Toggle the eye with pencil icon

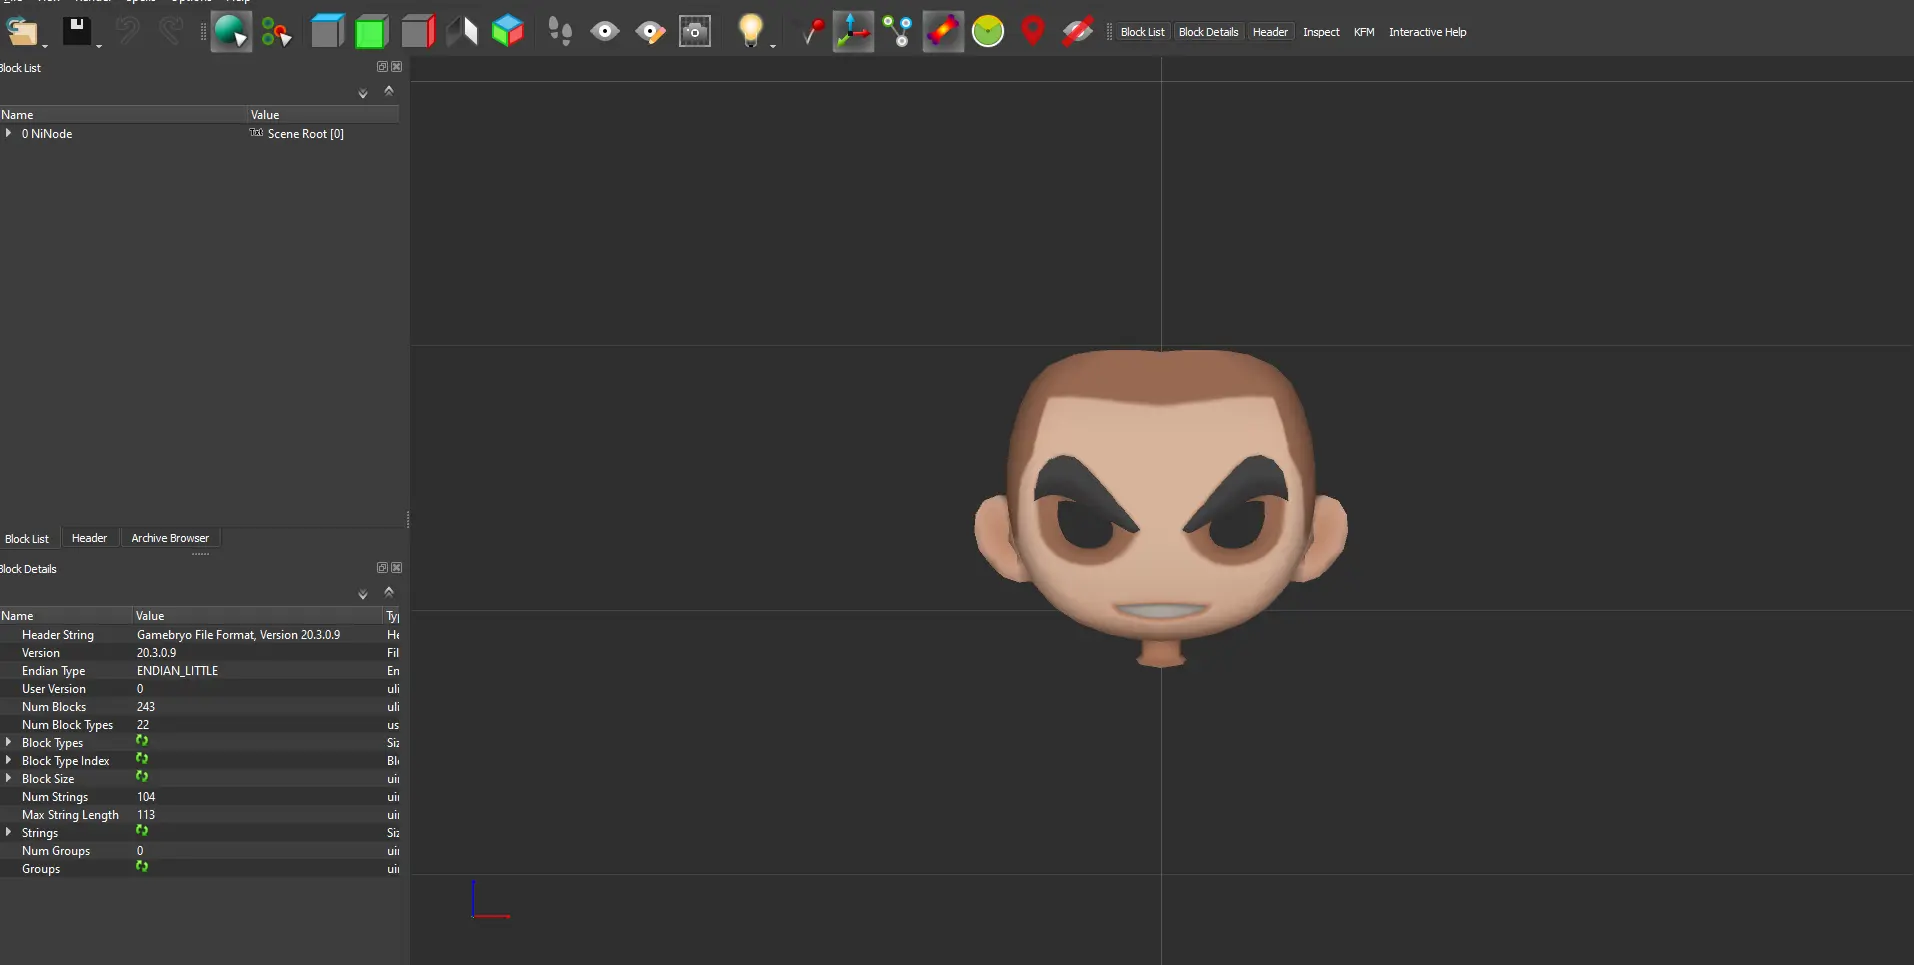coord(650,32)
